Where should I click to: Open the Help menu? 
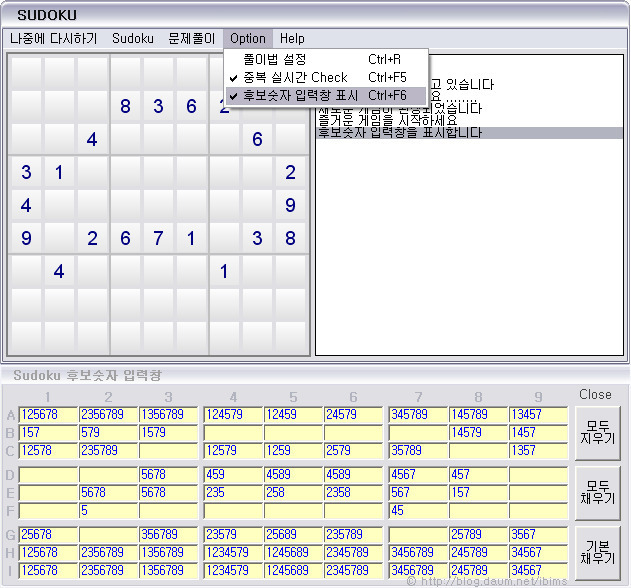tap(292, 38)
